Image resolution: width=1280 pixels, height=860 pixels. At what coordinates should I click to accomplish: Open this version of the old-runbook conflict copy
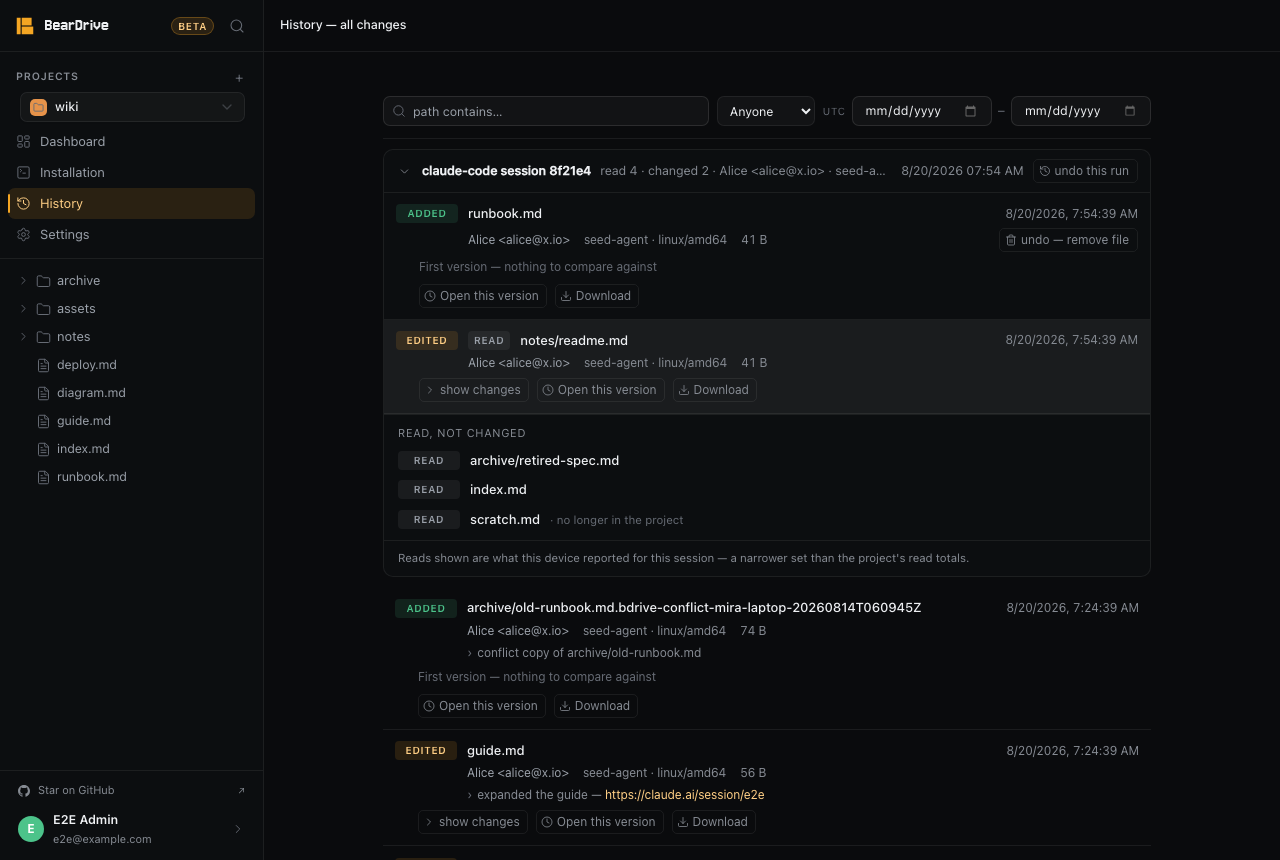(x=481, y=706)
